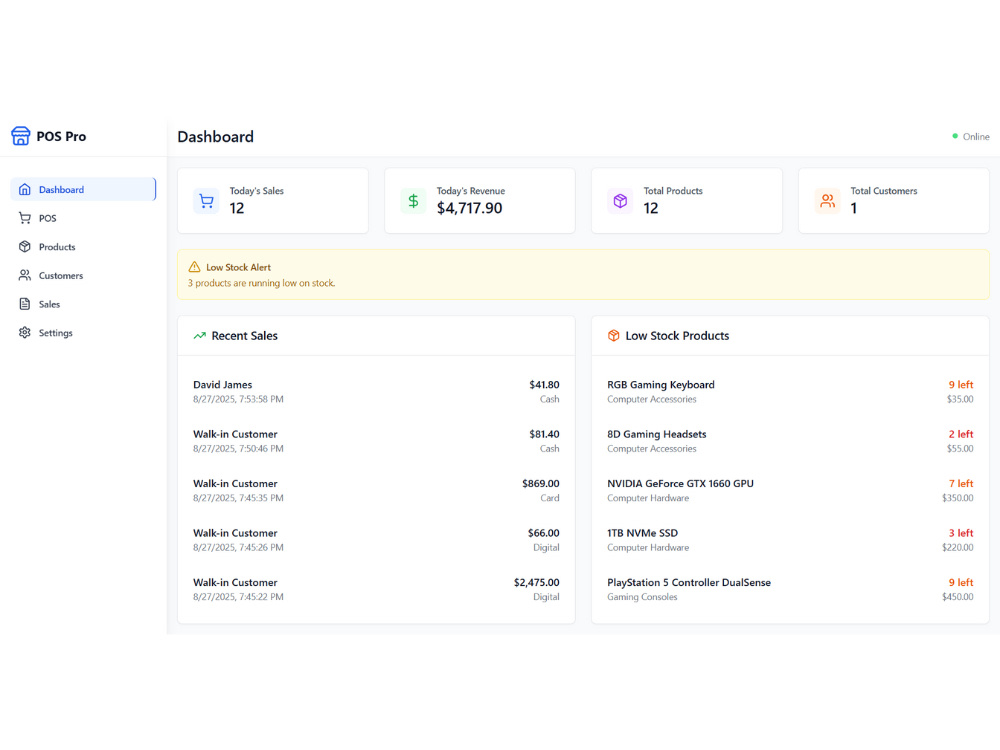
Task: Click the orange users icon in Total Customers card
Action: click(827, 201)
